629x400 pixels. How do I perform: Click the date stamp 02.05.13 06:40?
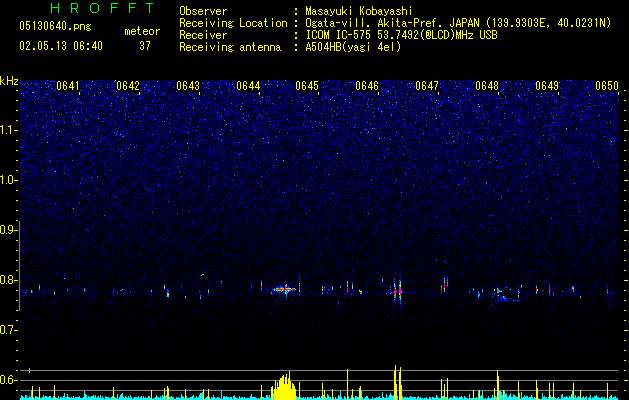(61, 46)
